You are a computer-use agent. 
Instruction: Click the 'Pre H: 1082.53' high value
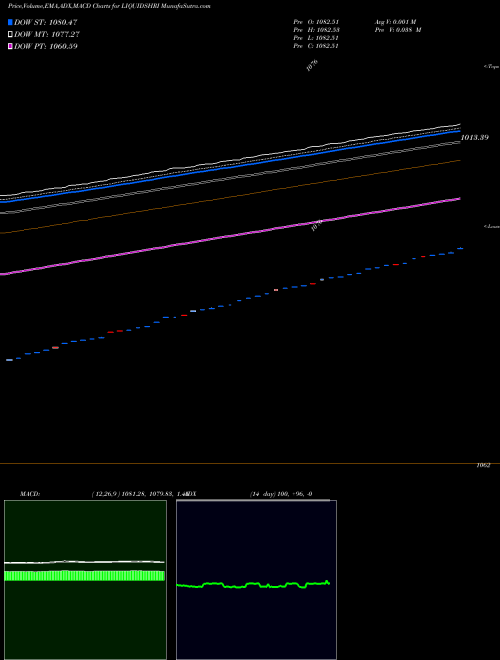click(316, 30)
